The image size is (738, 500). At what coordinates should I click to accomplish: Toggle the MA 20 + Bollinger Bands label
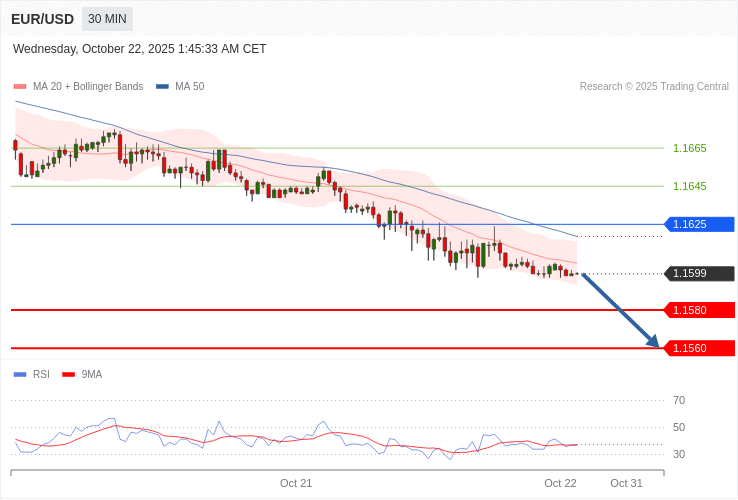[88, 87]
